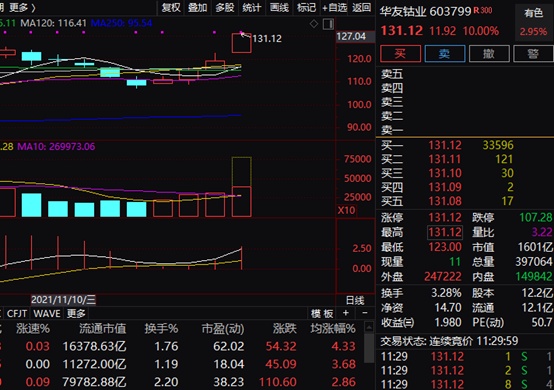Click the boxed 最高 value 131.12

(445, 232)
